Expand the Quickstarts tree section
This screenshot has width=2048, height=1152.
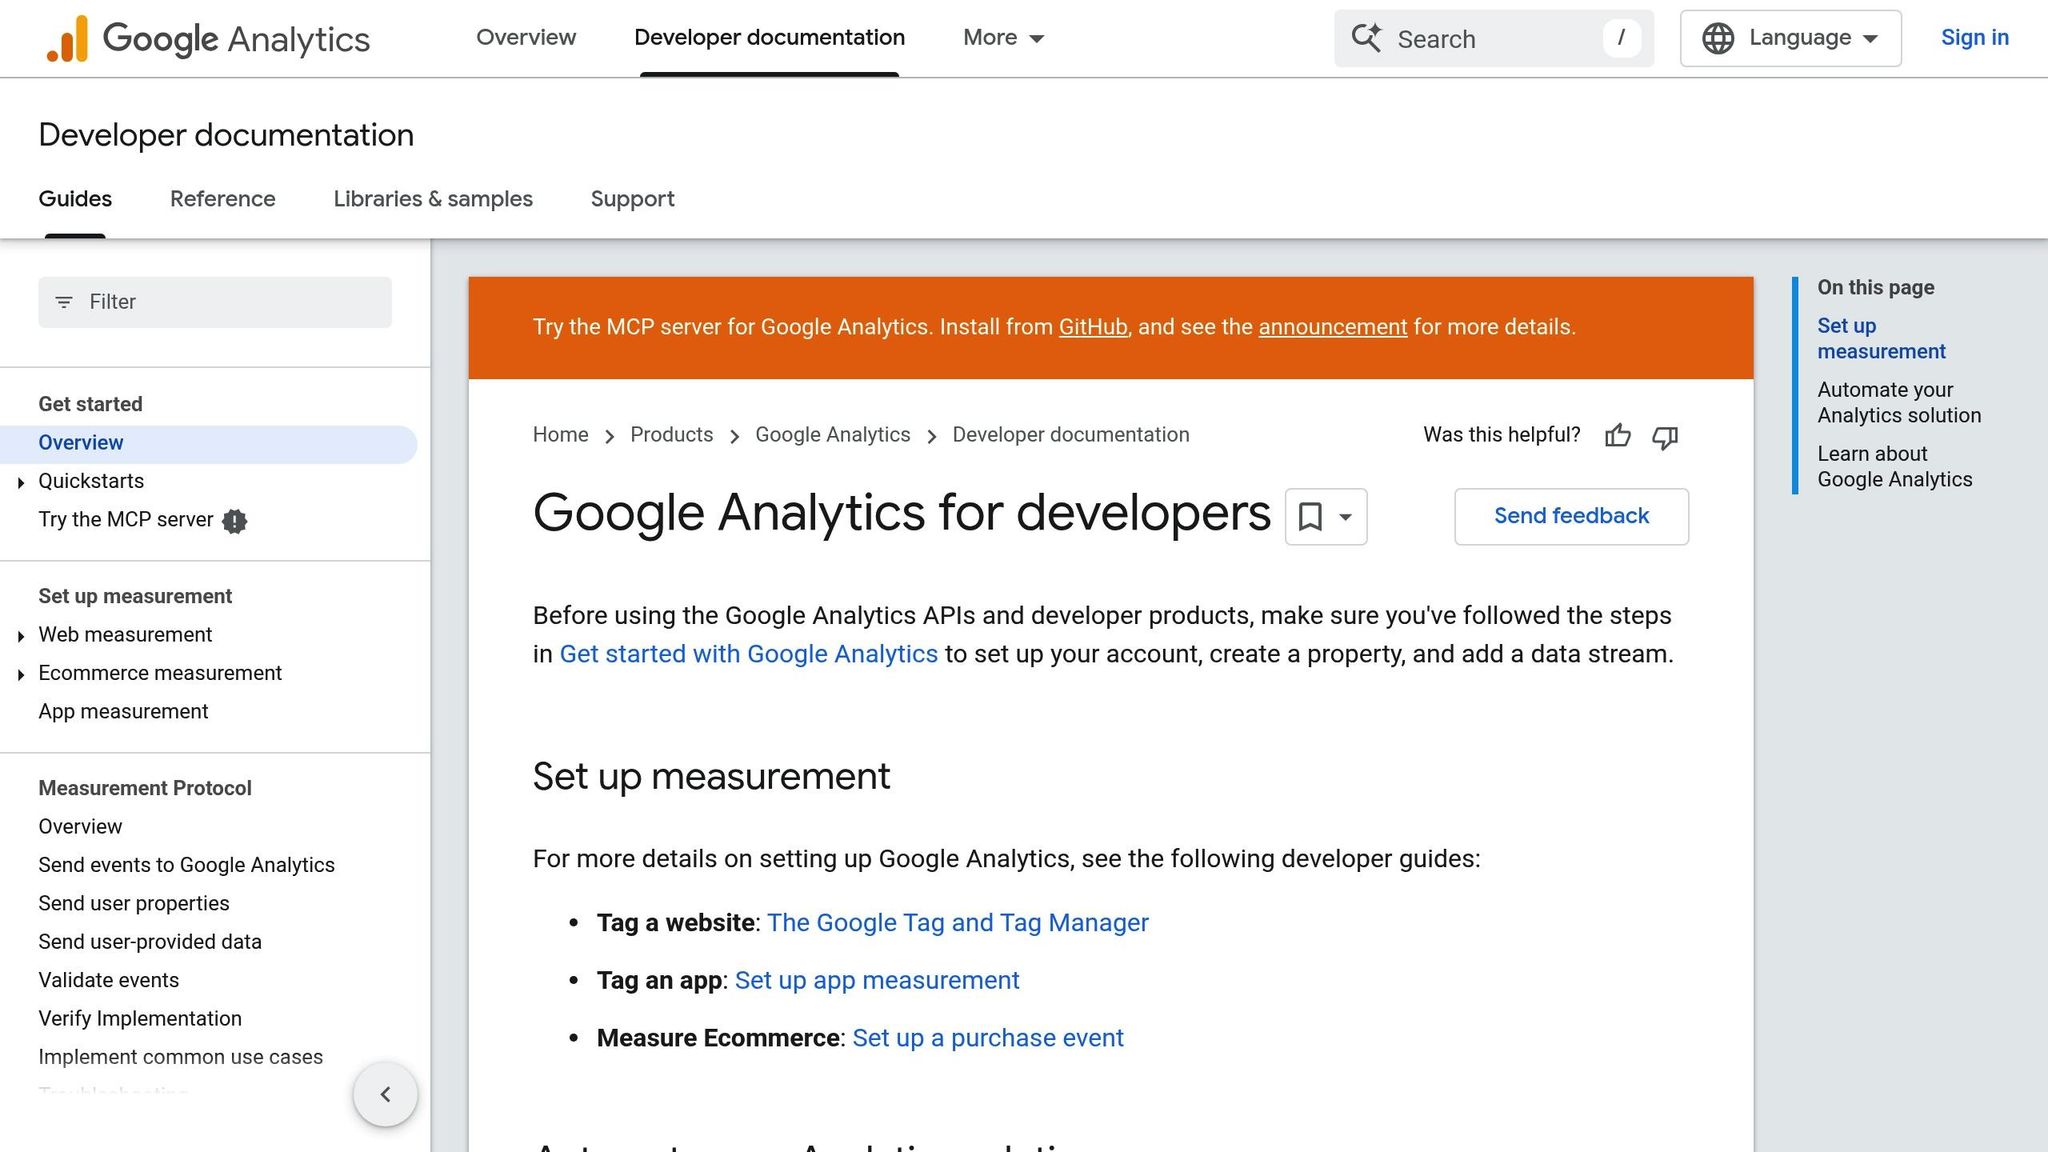click(21, 483)
